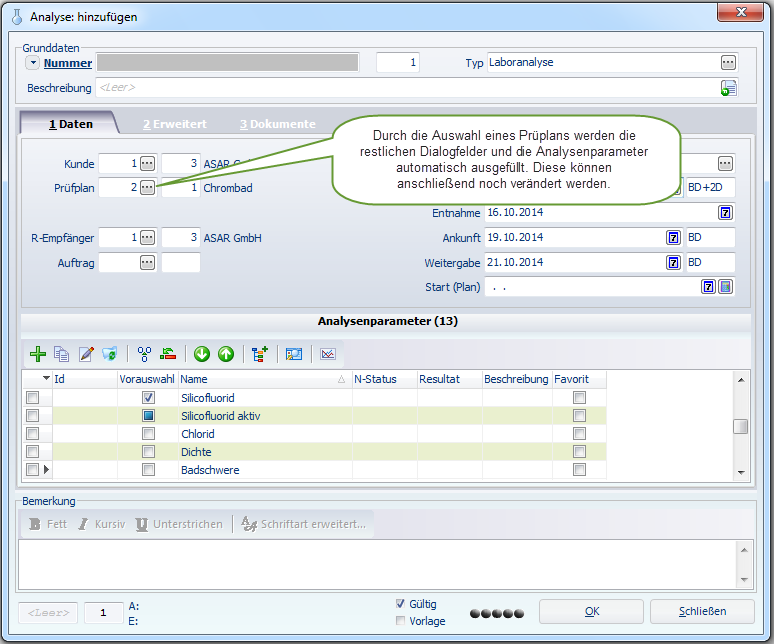Switch to the Erweitert tab
The width and height of the screenshot is (774, 644).
[175, 124]
